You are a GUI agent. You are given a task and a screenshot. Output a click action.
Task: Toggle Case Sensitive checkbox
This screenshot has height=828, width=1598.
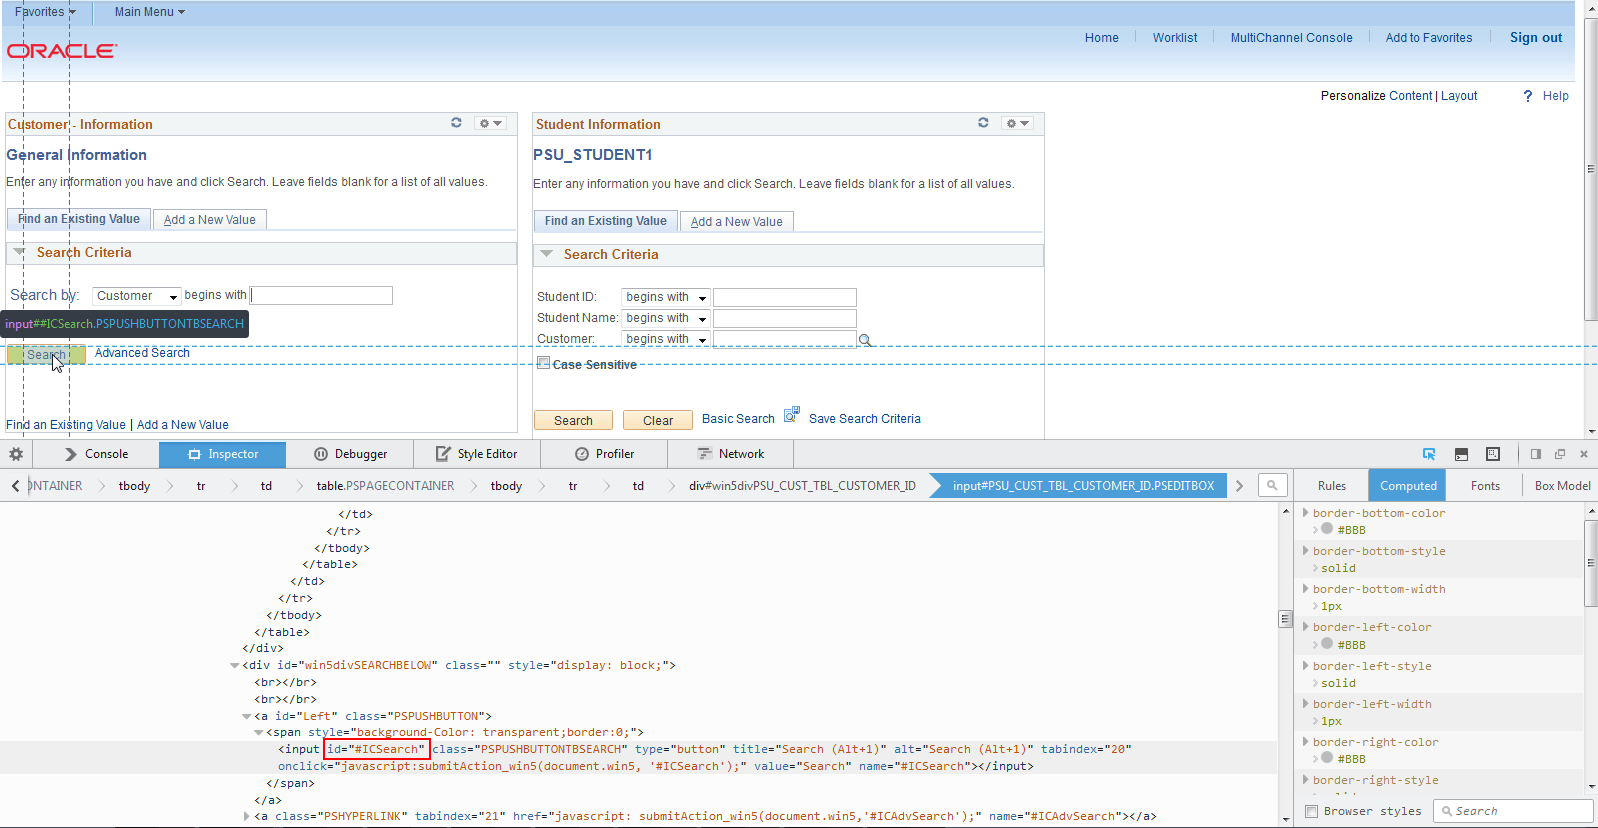[543, 363]
